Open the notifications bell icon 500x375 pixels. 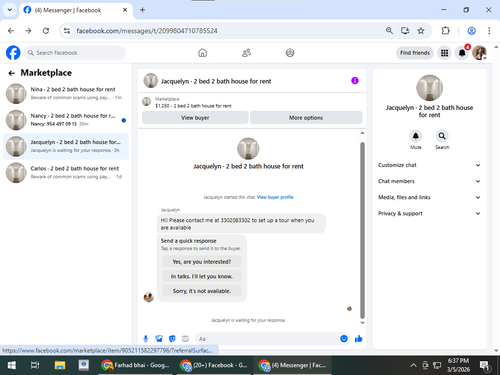(462, 53)
